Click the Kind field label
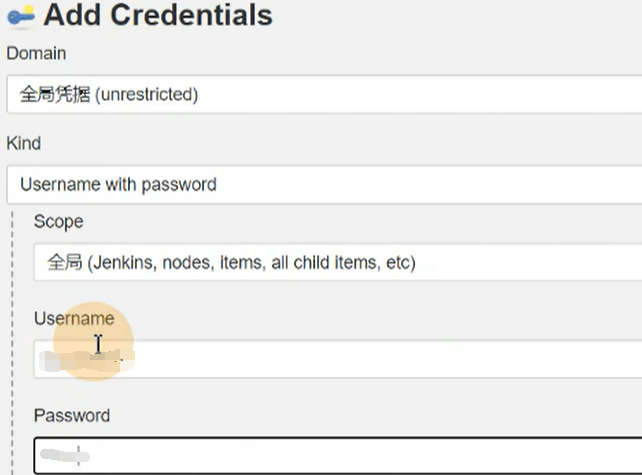This screenshot has height=475, width=642. [24, 143]
